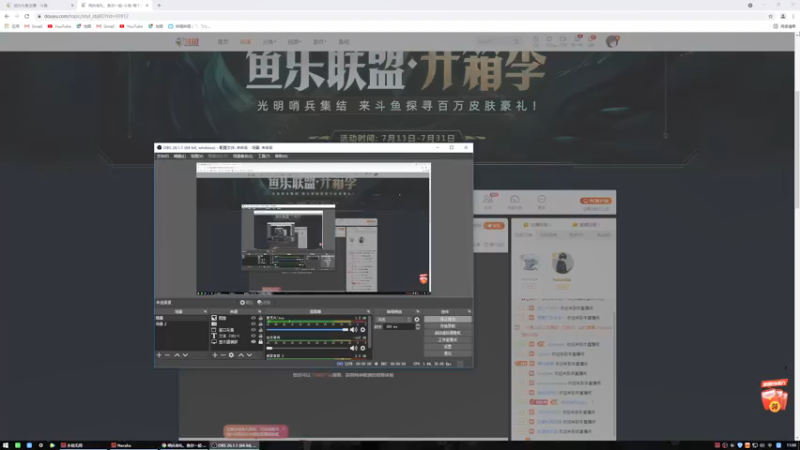Image resolution: width=800 pixels, height=450 pixels.
Task: Open settings gear of first mixer channel
Action: click(363, 330)
